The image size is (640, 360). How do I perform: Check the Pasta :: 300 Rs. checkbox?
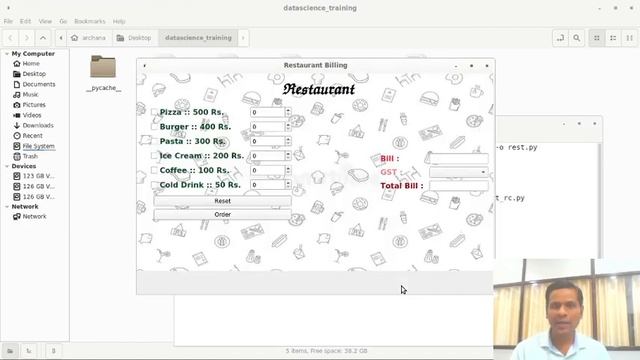(154, 141)
